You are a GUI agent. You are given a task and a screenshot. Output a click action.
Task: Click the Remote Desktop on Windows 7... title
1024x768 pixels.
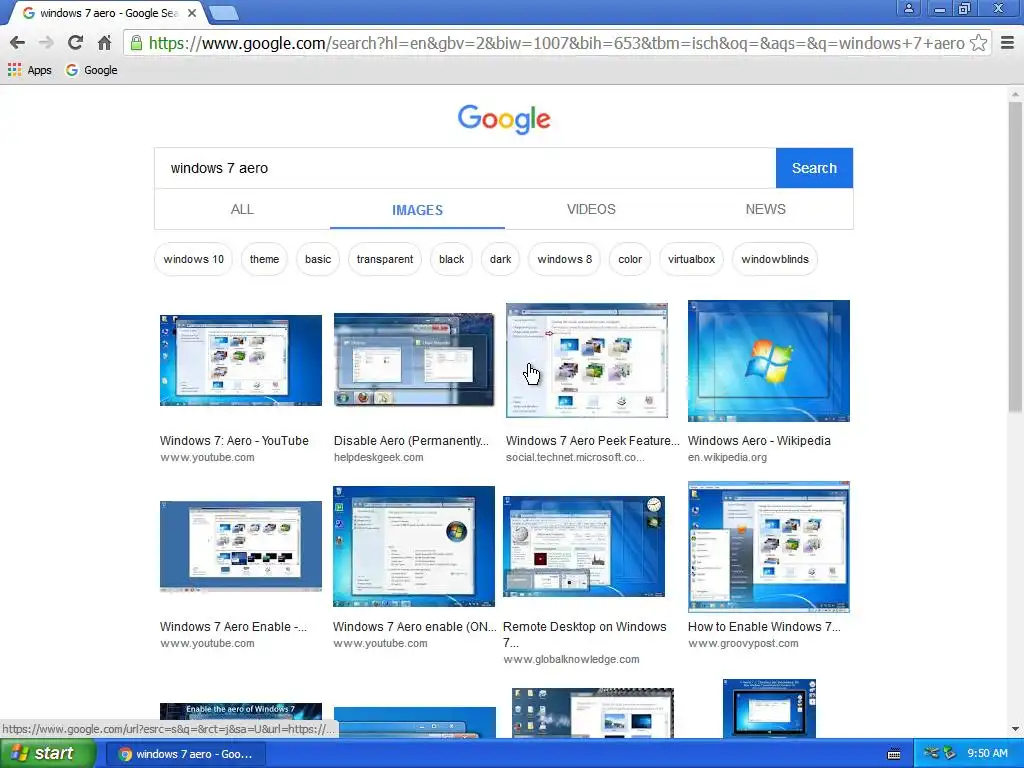pos(584,634)
